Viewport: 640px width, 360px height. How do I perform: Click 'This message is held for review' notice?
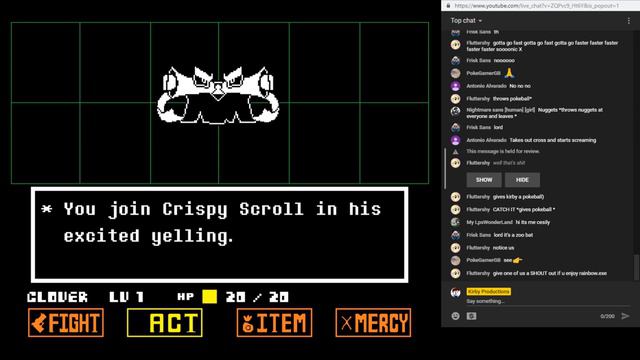click(x=503, y=151)
